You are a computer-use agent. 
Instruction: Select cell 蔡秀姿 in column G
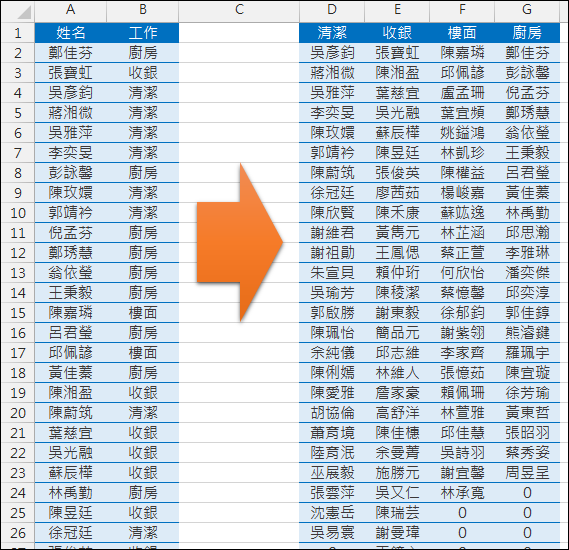527,453
